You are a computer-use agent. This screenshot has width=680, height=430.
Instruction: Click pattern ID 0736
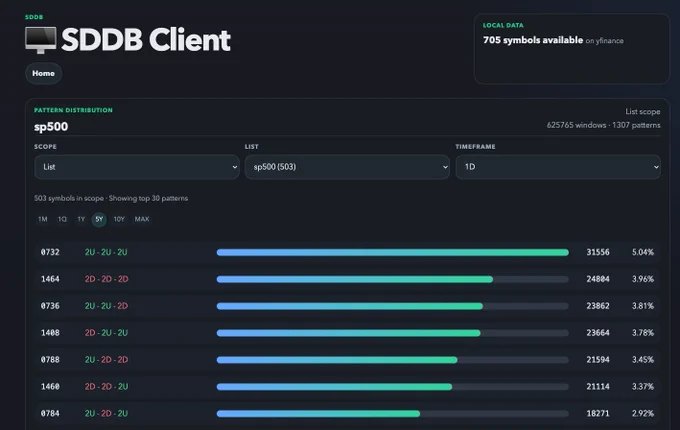click(x=50, y=306)
